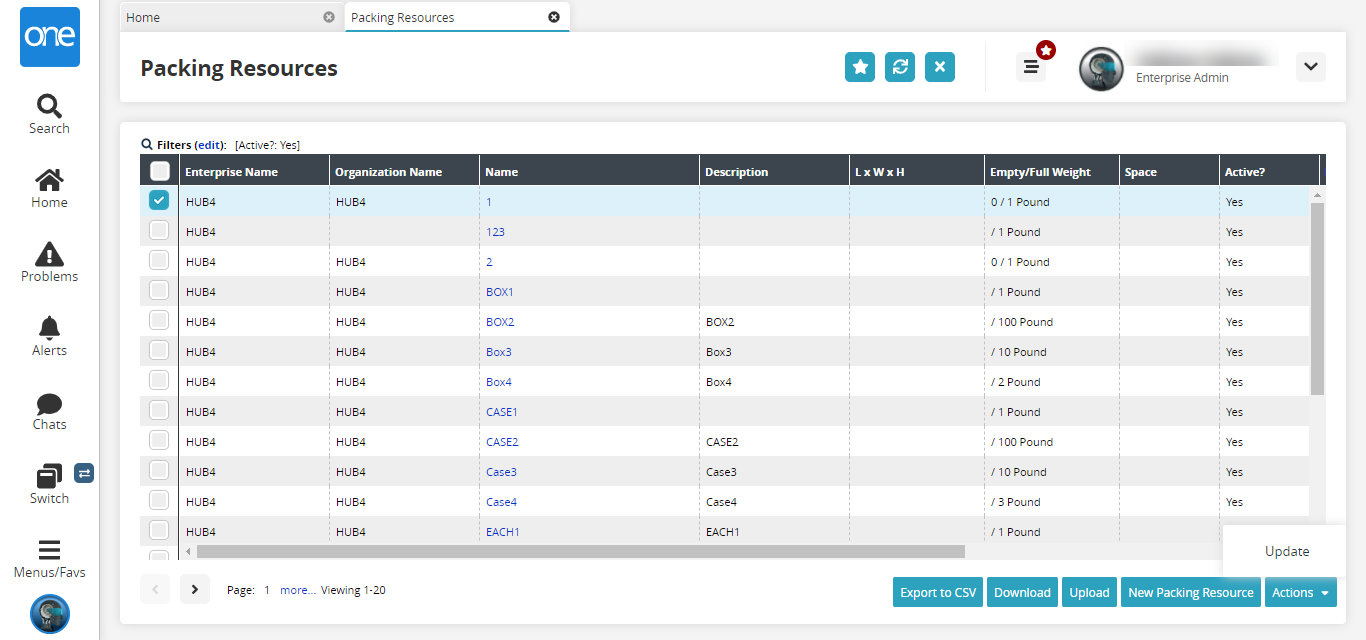1366x640 pixels.
Task: Refresh the Packing Resources page
Action: coord(900,67)
